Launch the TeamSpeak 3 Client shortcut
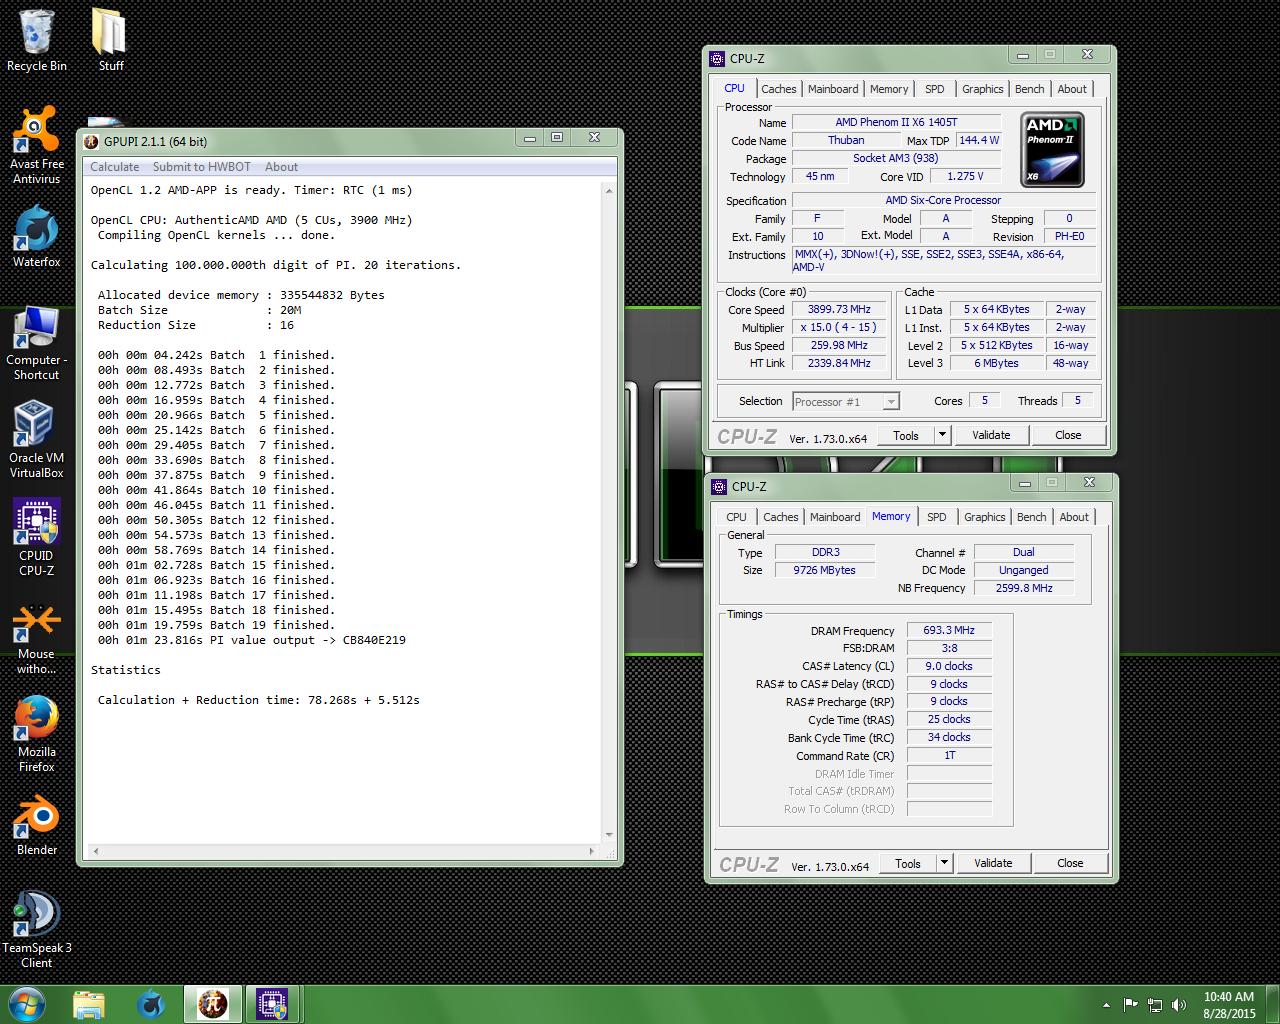This screenshot has width=1280, height=1024. 37,930
